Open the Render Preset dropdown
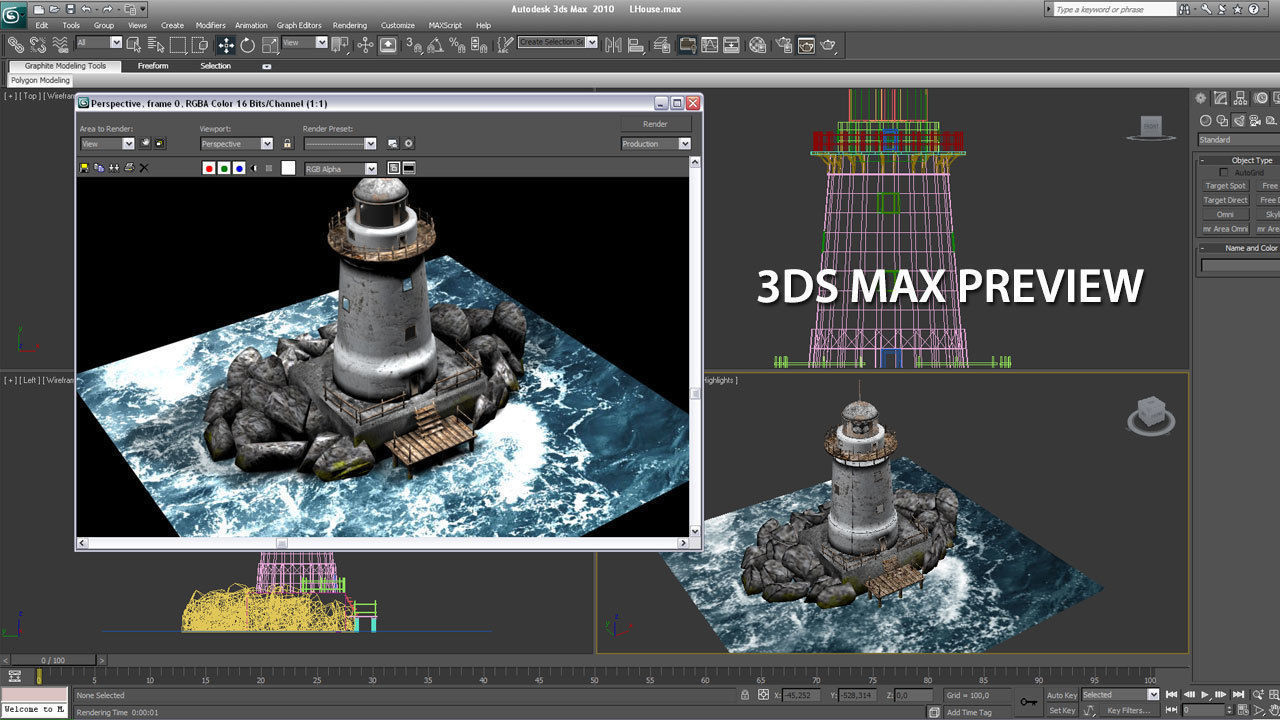Screen dimensions: 1280x720 341,144
